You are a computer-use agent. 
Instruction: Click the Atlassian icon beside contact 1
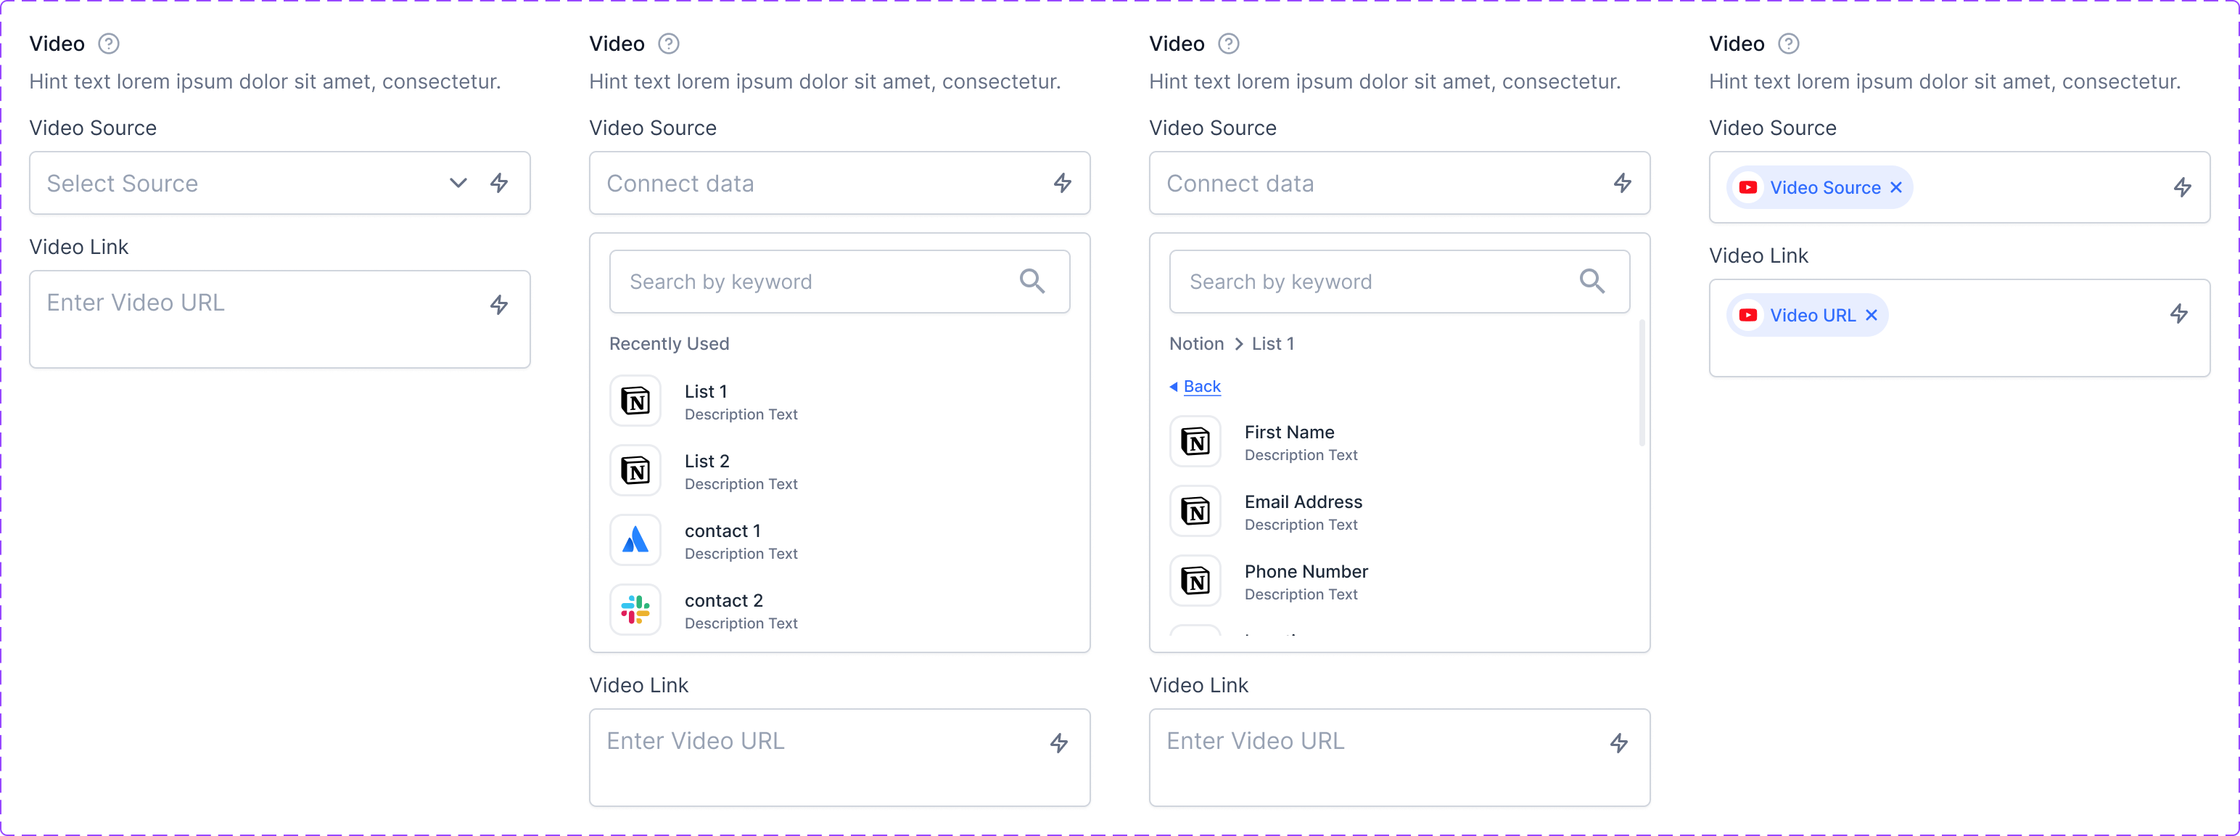[636, 541]
